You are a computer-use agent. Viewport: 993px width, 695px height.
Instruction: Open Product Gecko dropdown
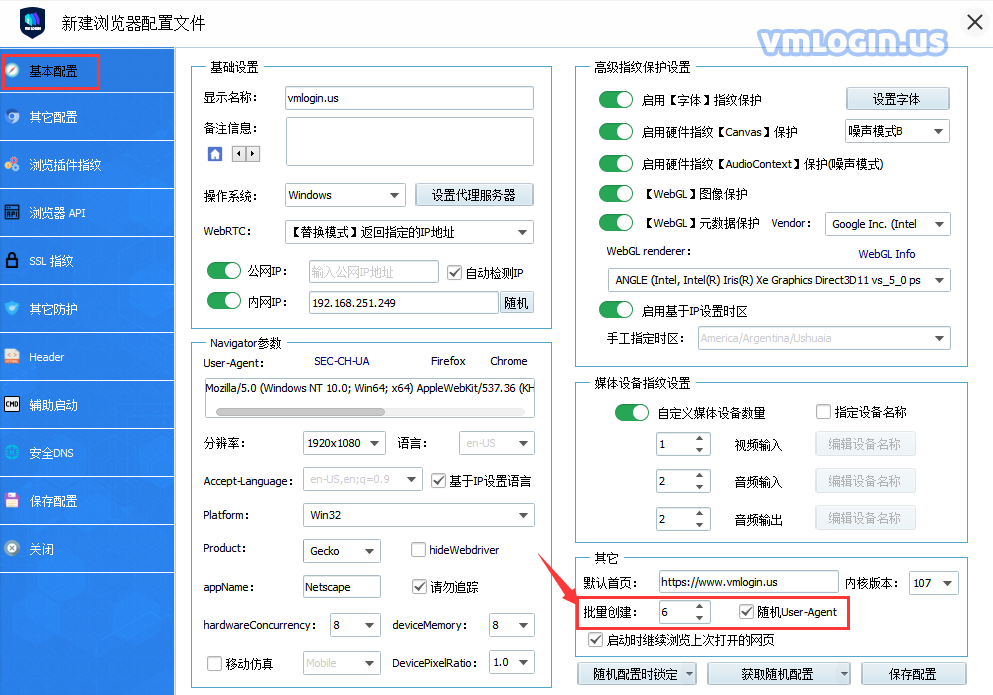click(x=342, y=551)
